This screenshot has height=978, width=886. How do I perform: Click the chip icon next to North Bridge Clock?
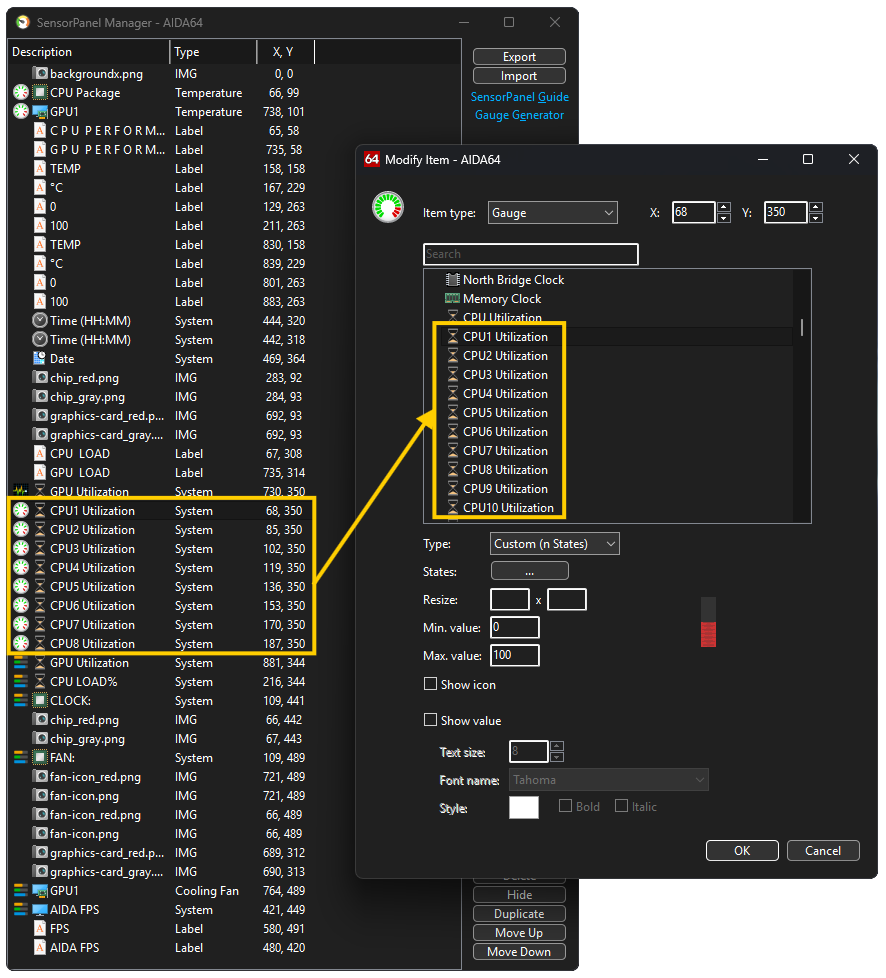click(x=453, y=280)
